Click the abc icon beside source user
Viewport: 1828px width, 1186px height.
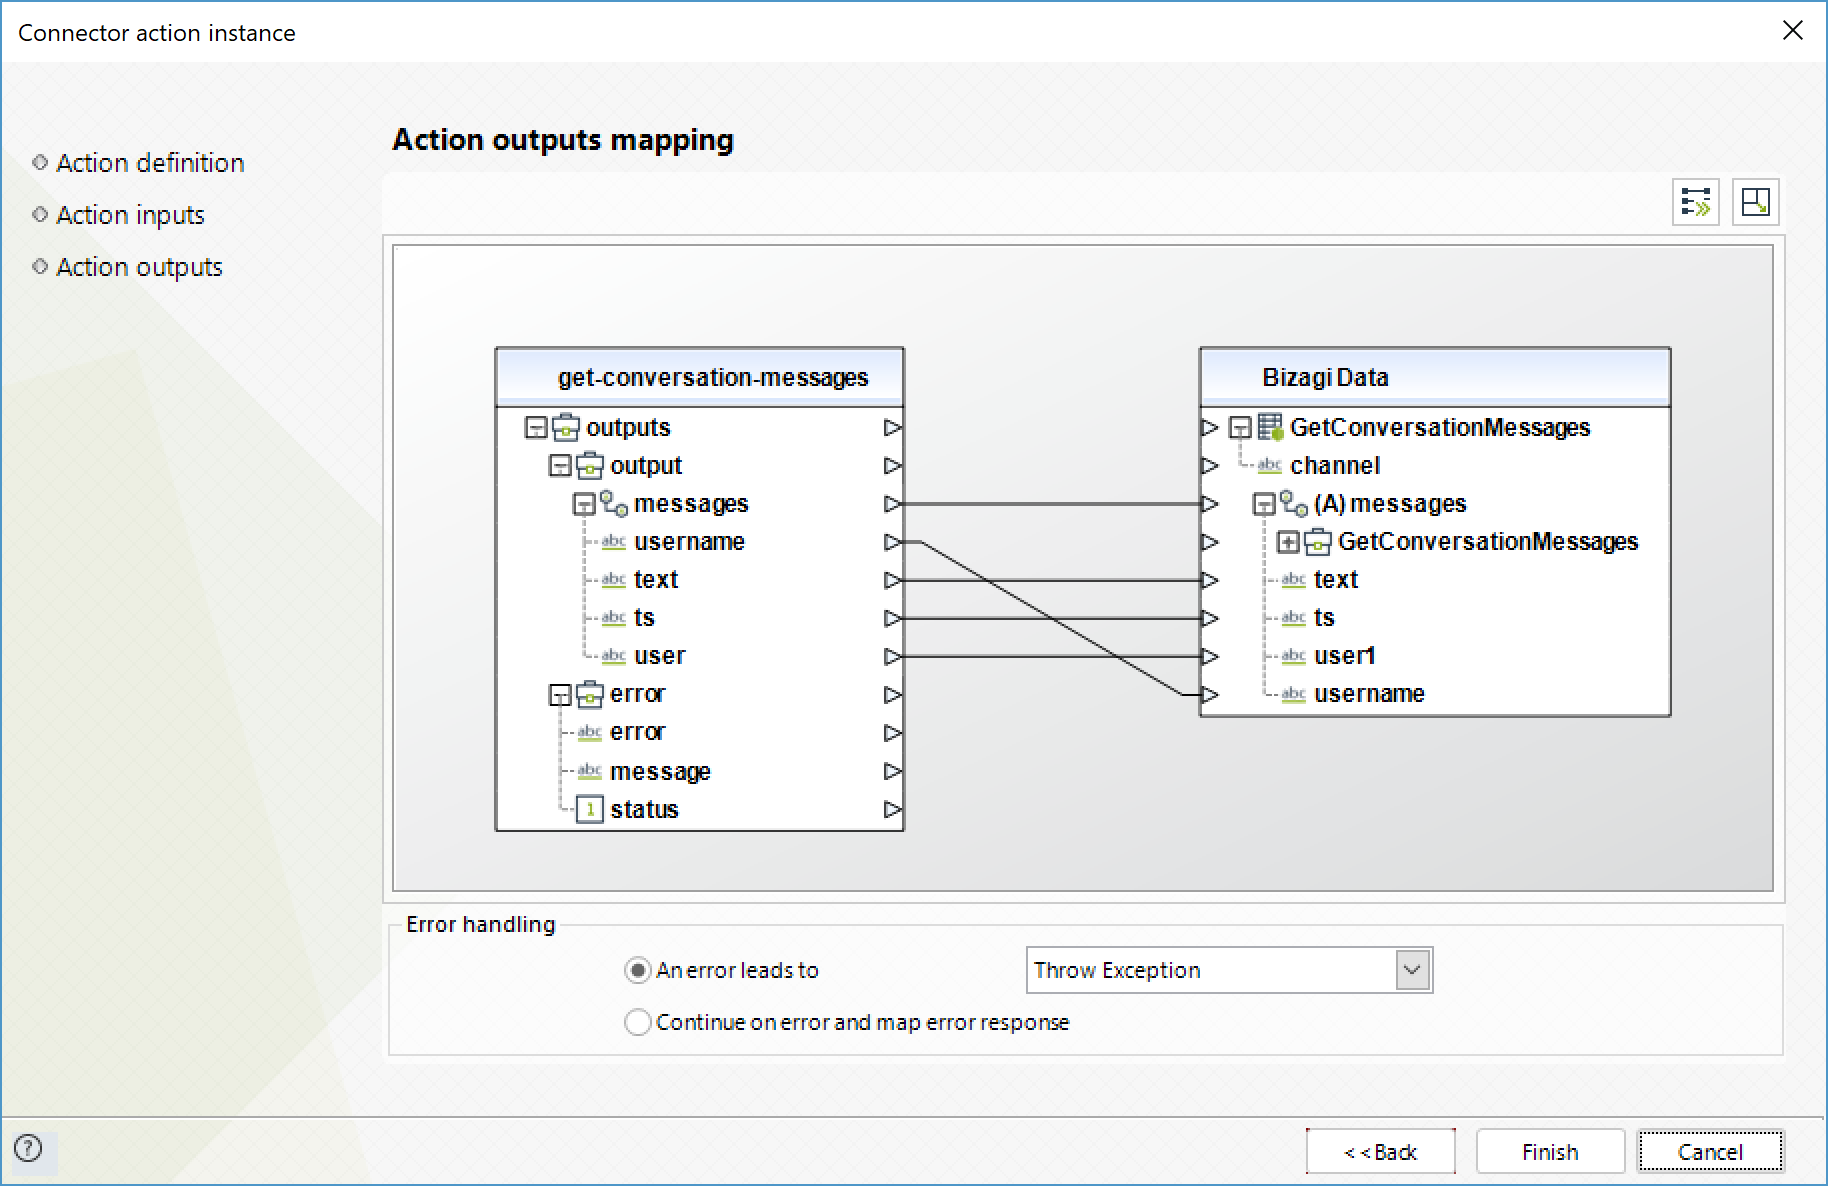[613, 656]
